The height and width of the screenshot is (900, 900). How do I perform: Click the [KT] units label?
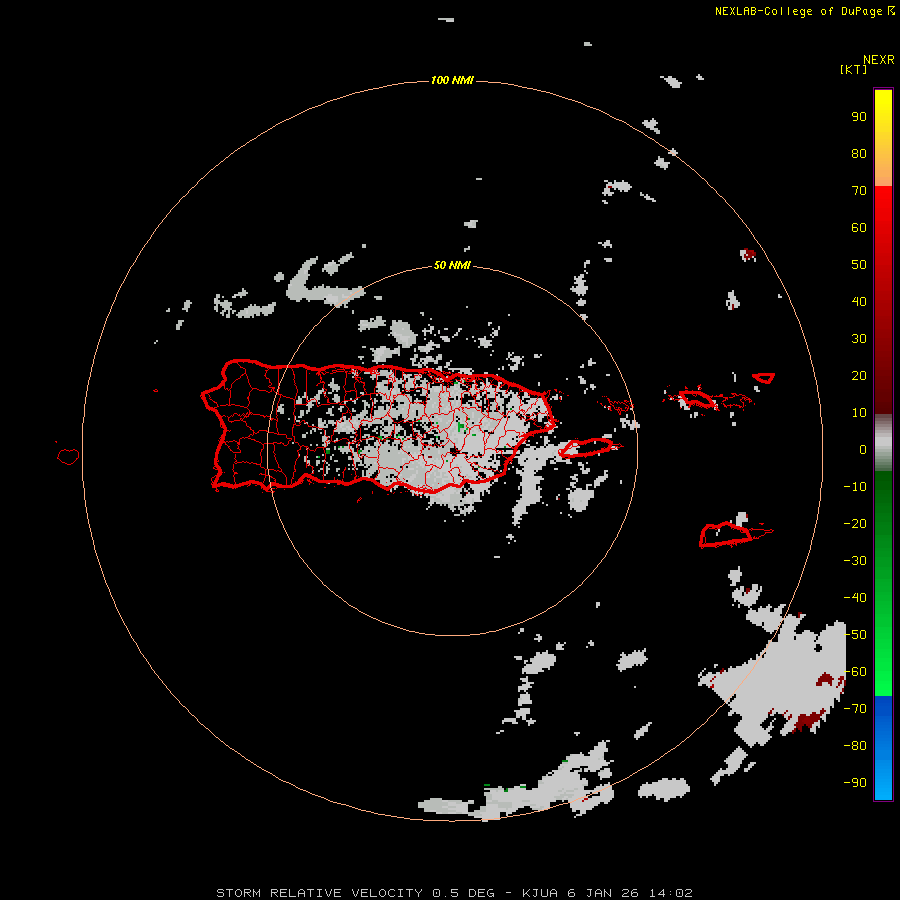pos(853,69)
